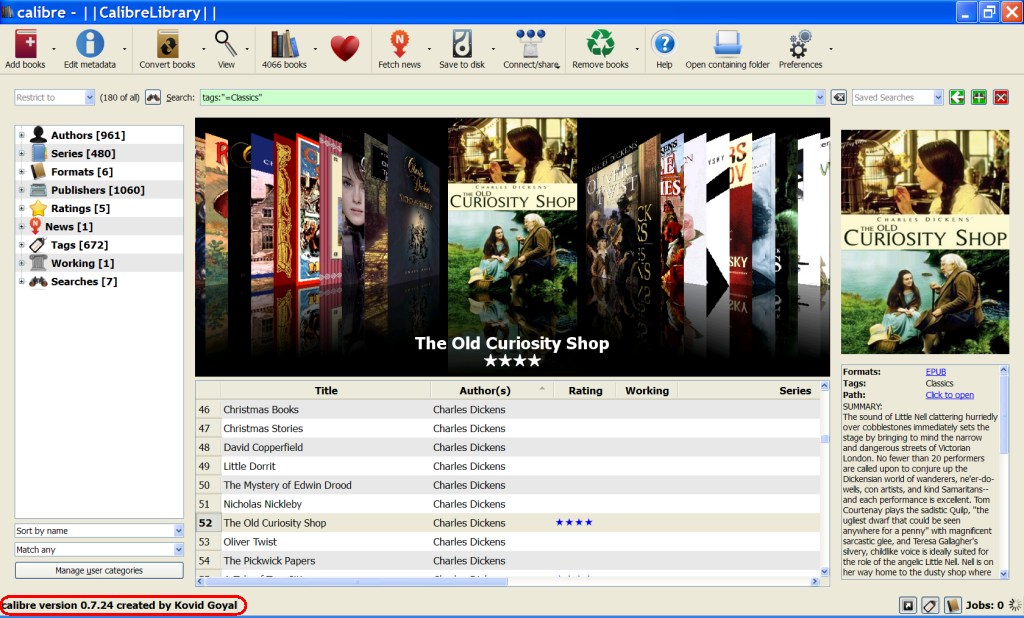Viewport: 1024px width, 618px height.
Task: Open Edit metadata dropdown arrow
Action: (124, 49)
